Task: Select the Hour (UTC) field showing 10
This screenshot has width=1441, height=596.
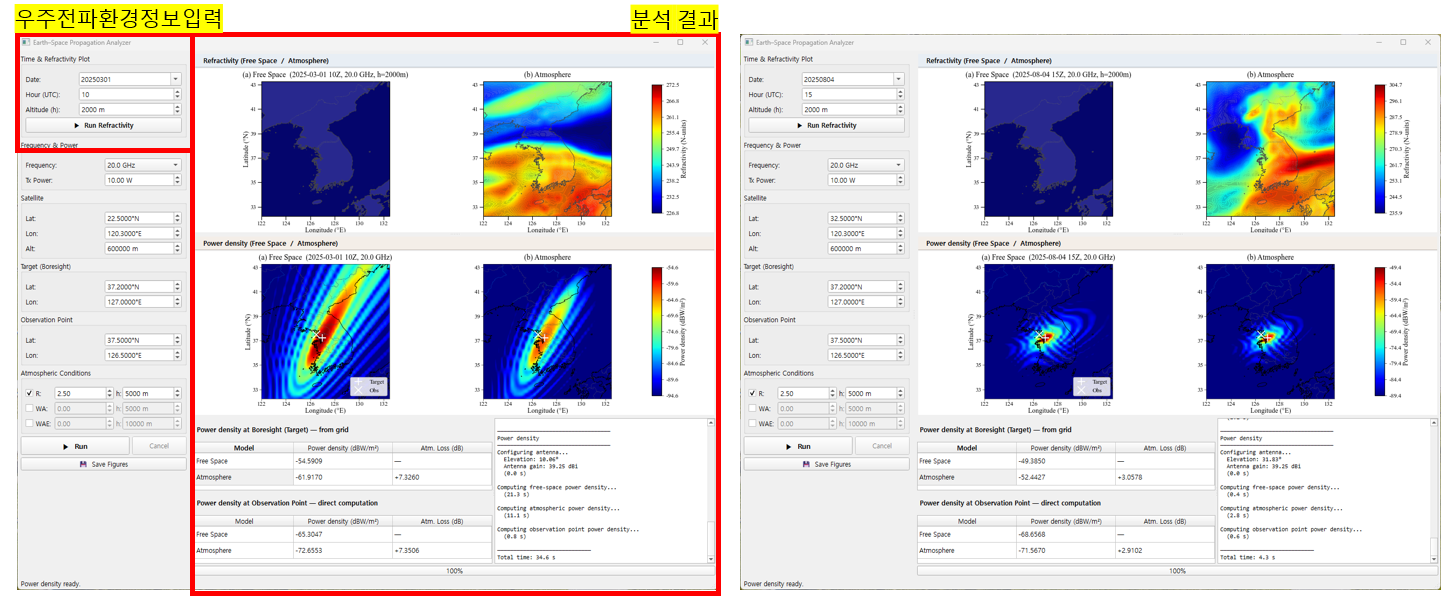Action: (x=130, y=94)
